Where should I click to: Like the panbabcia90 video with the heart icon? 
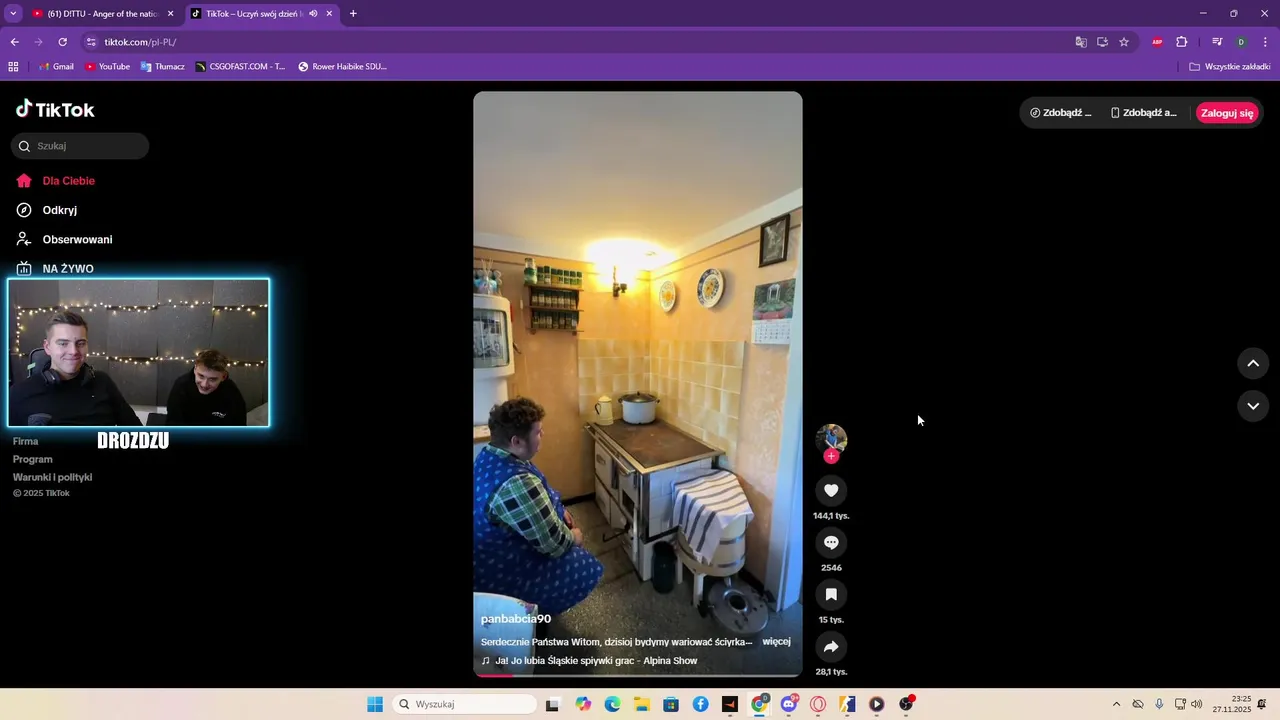(831, 490)
